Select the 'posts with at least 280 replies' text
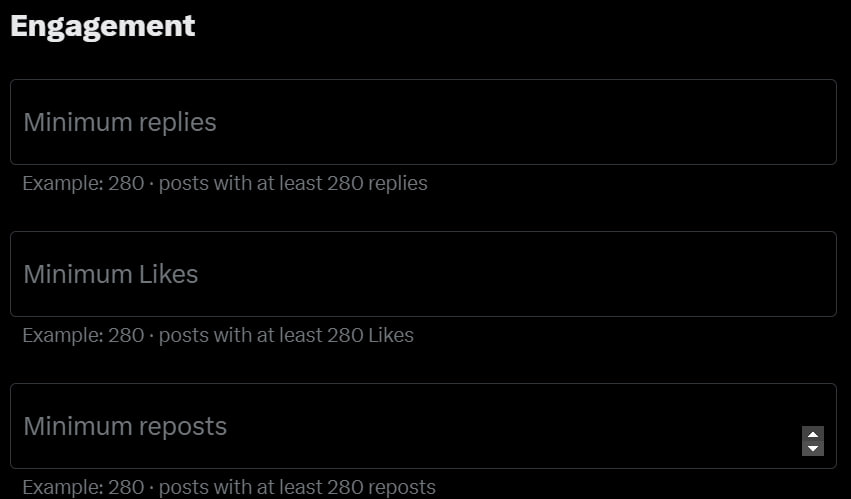The height and width of the screenshot is (499, 851). click(x=293, y=184)
